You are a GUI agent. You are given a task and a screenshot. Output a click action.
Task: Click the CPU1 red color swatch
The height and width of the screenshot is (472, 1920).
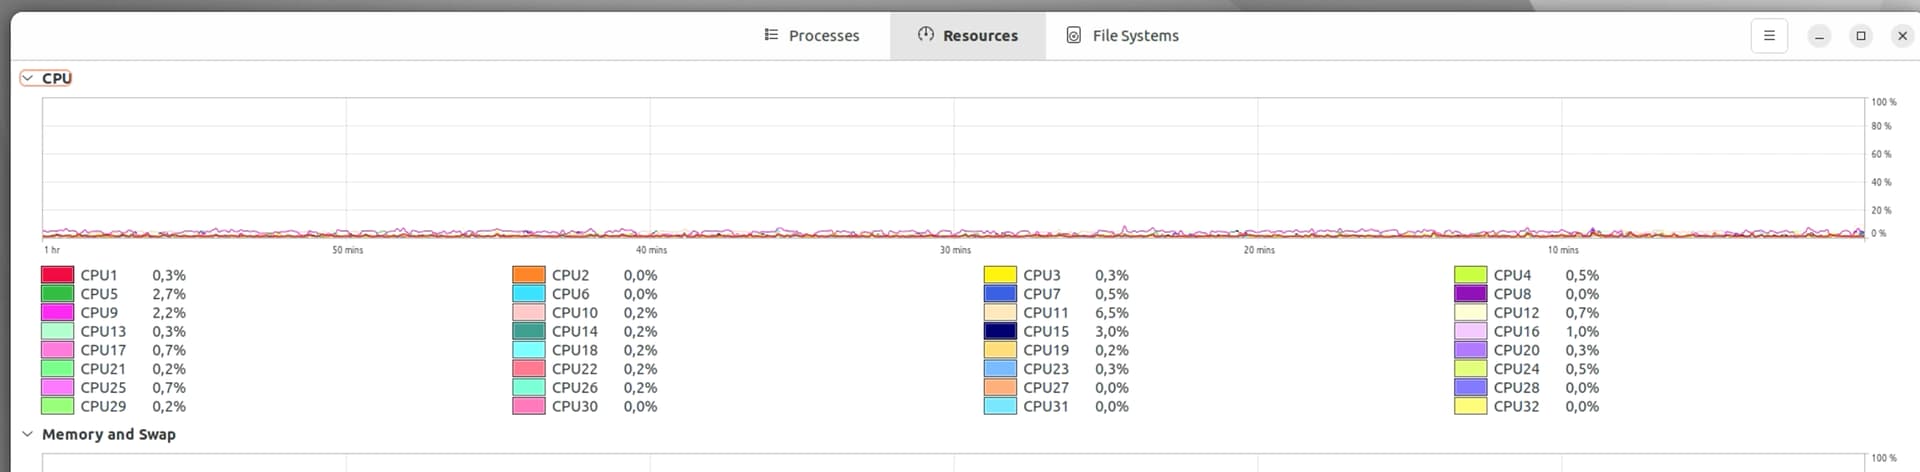(x=57, y=275)
